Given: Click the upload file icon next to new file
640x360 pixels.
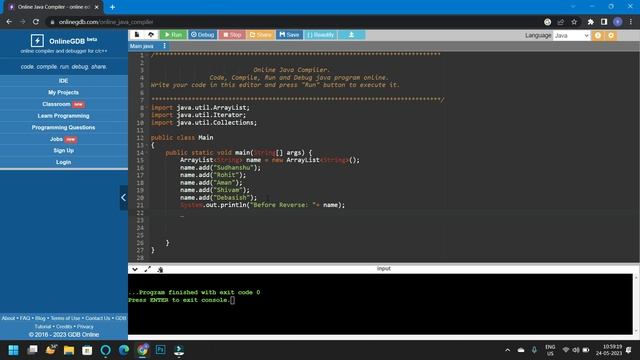Looking at the screenshot, I should 151,35.
